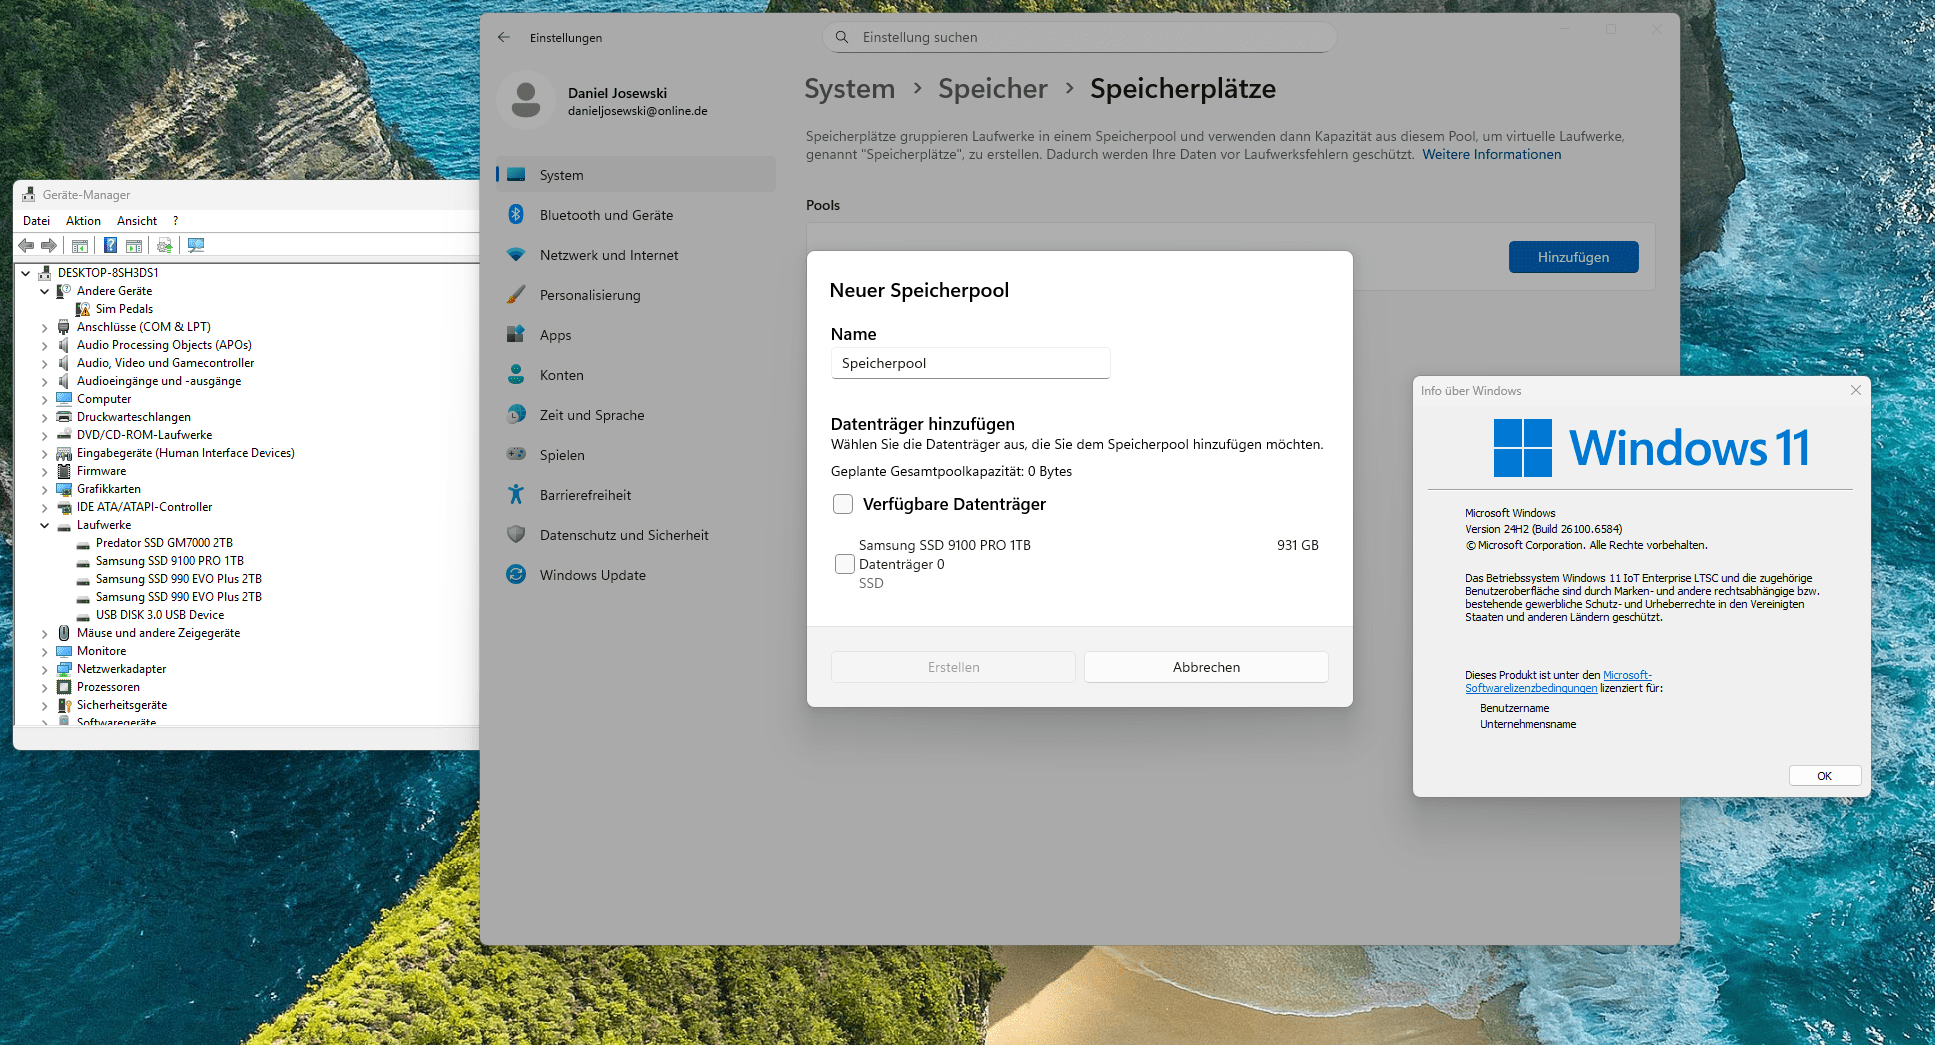
Task: Click the Einstellung suchen search box
Action: click(1079, 37)
